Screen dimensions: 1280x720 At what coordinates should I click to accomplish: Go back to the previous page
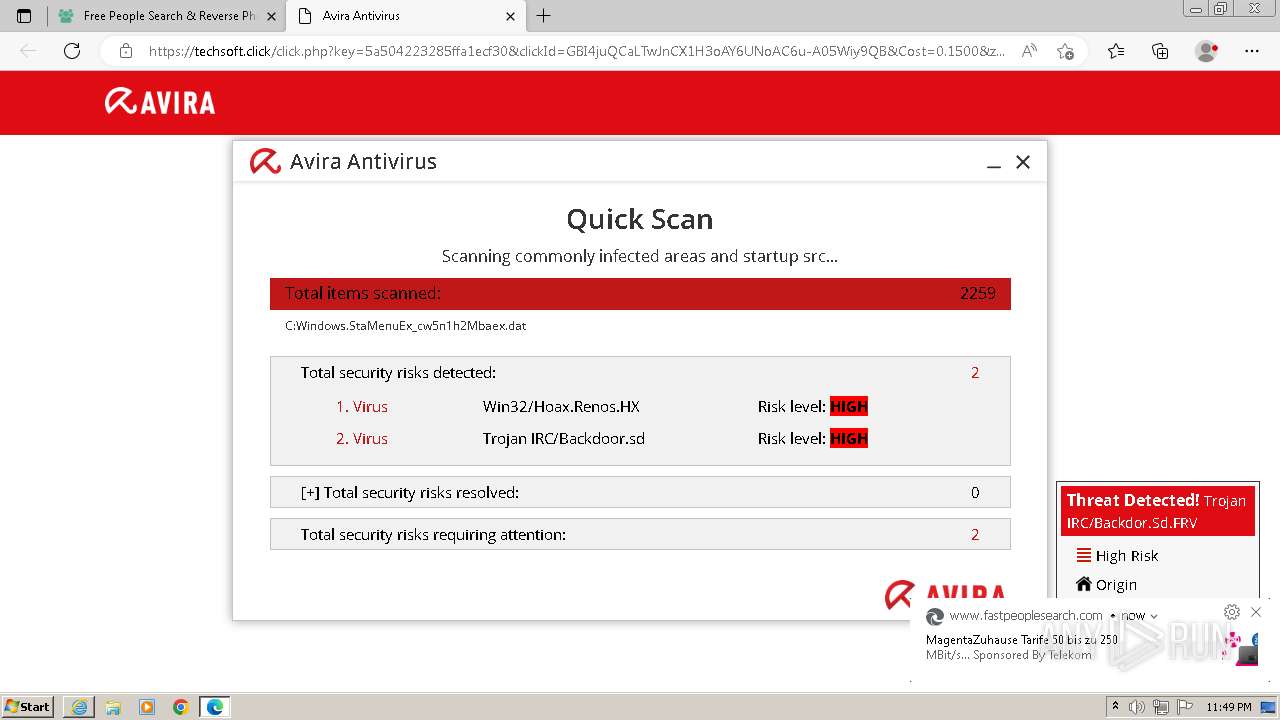click(x=28, y=51)
